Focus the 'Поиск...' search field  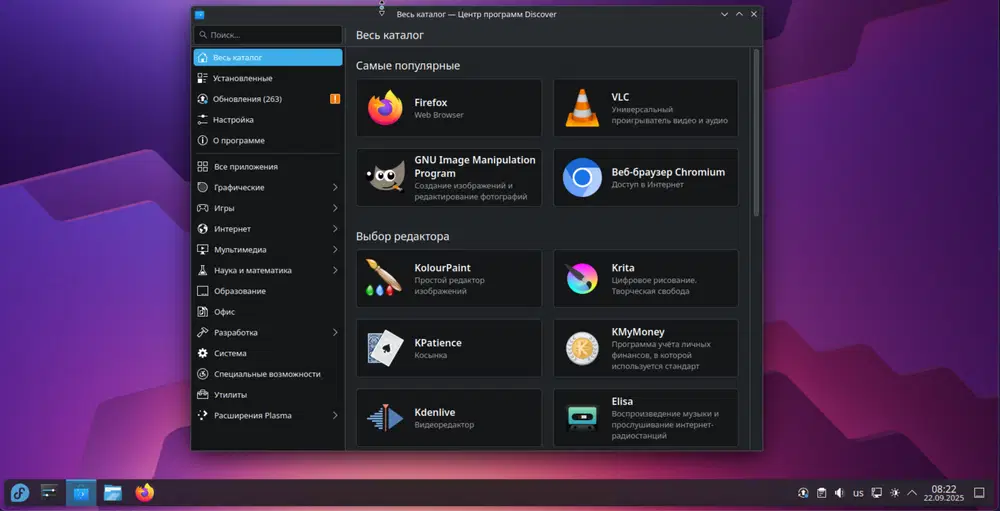268,35
